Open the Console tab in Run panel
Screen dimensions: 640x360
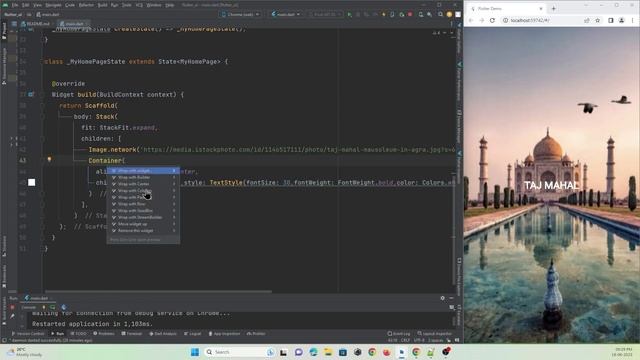click(x=29, y=307)
